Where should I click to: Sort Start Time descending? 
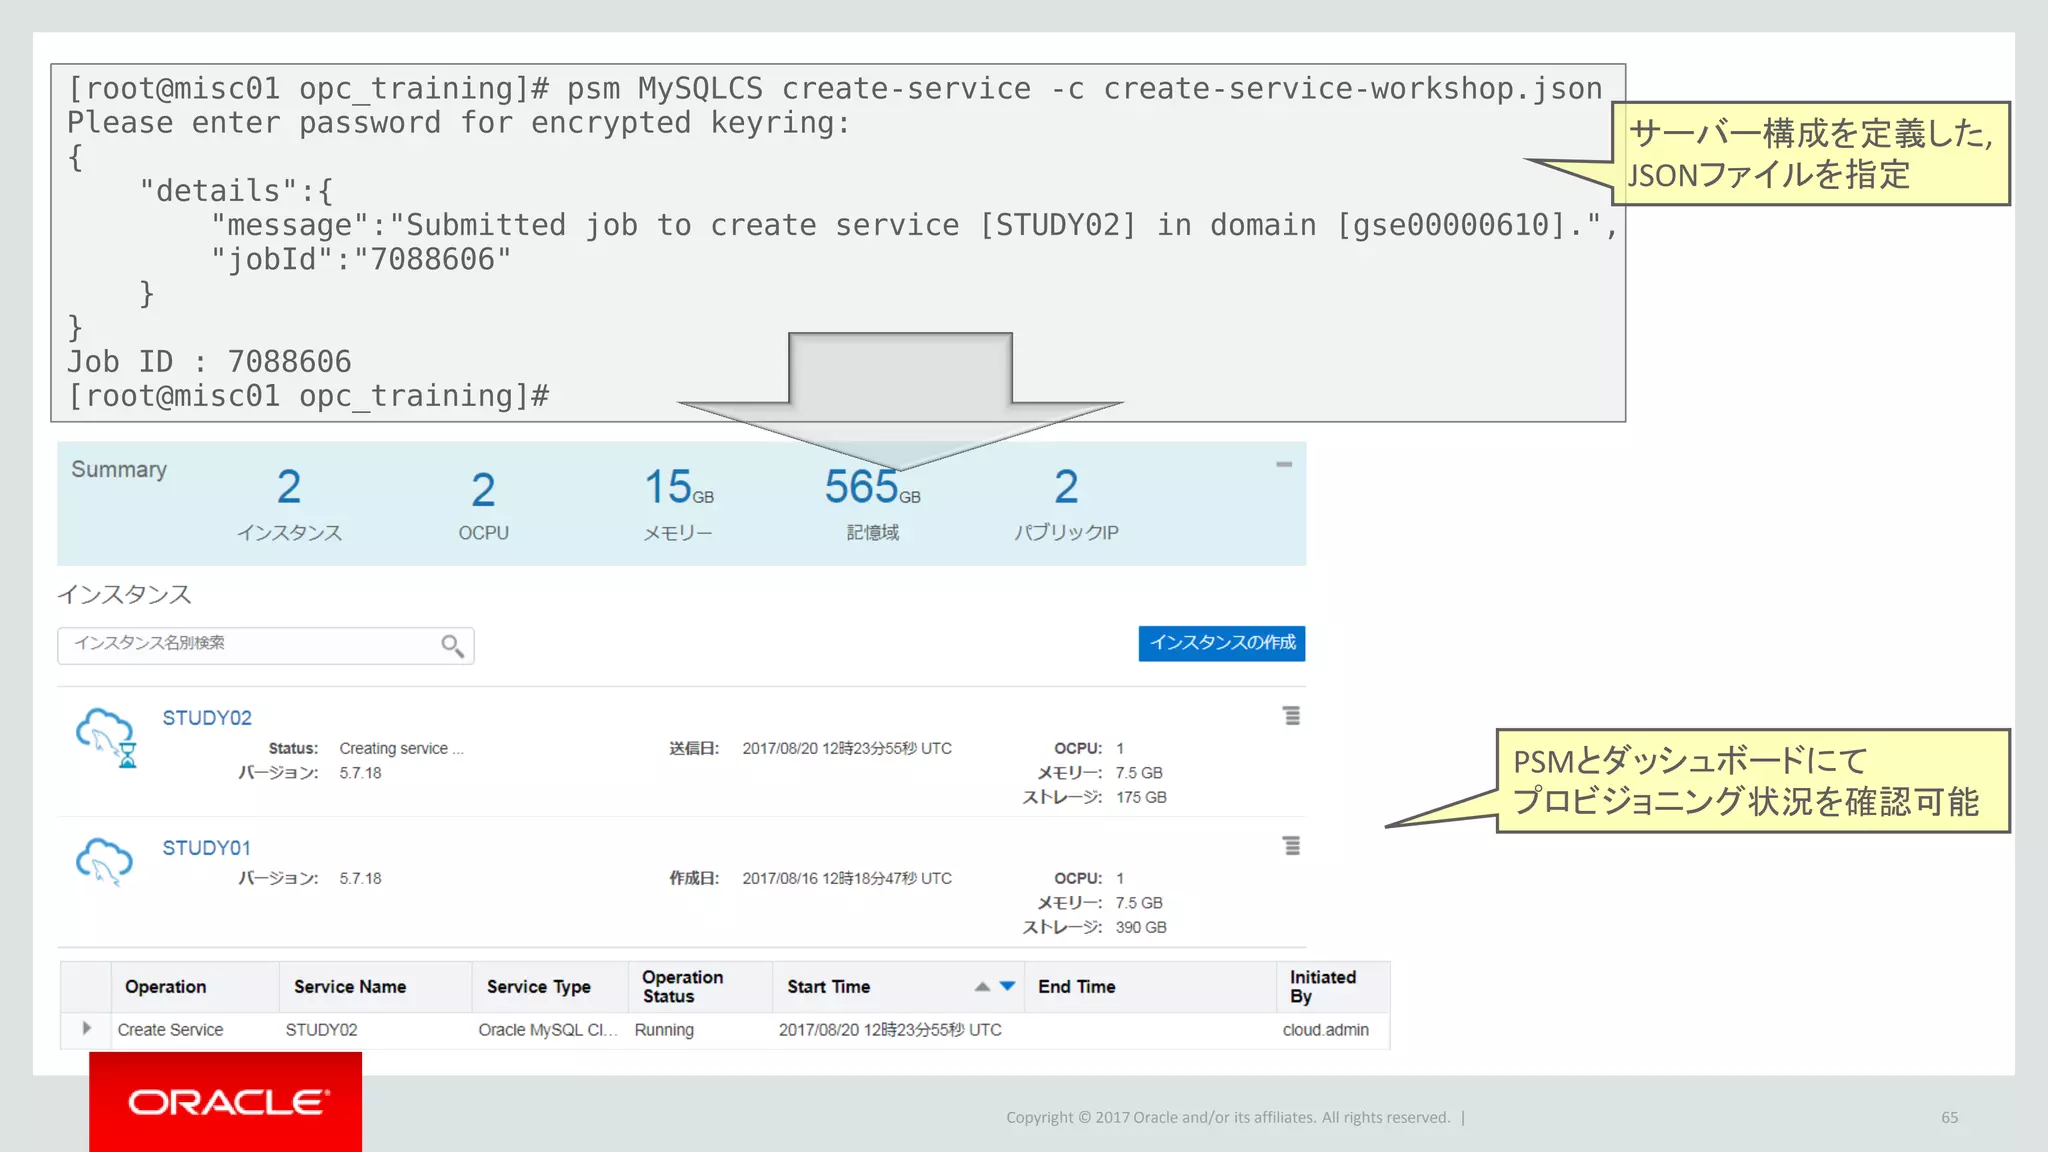click(1007, 986)
